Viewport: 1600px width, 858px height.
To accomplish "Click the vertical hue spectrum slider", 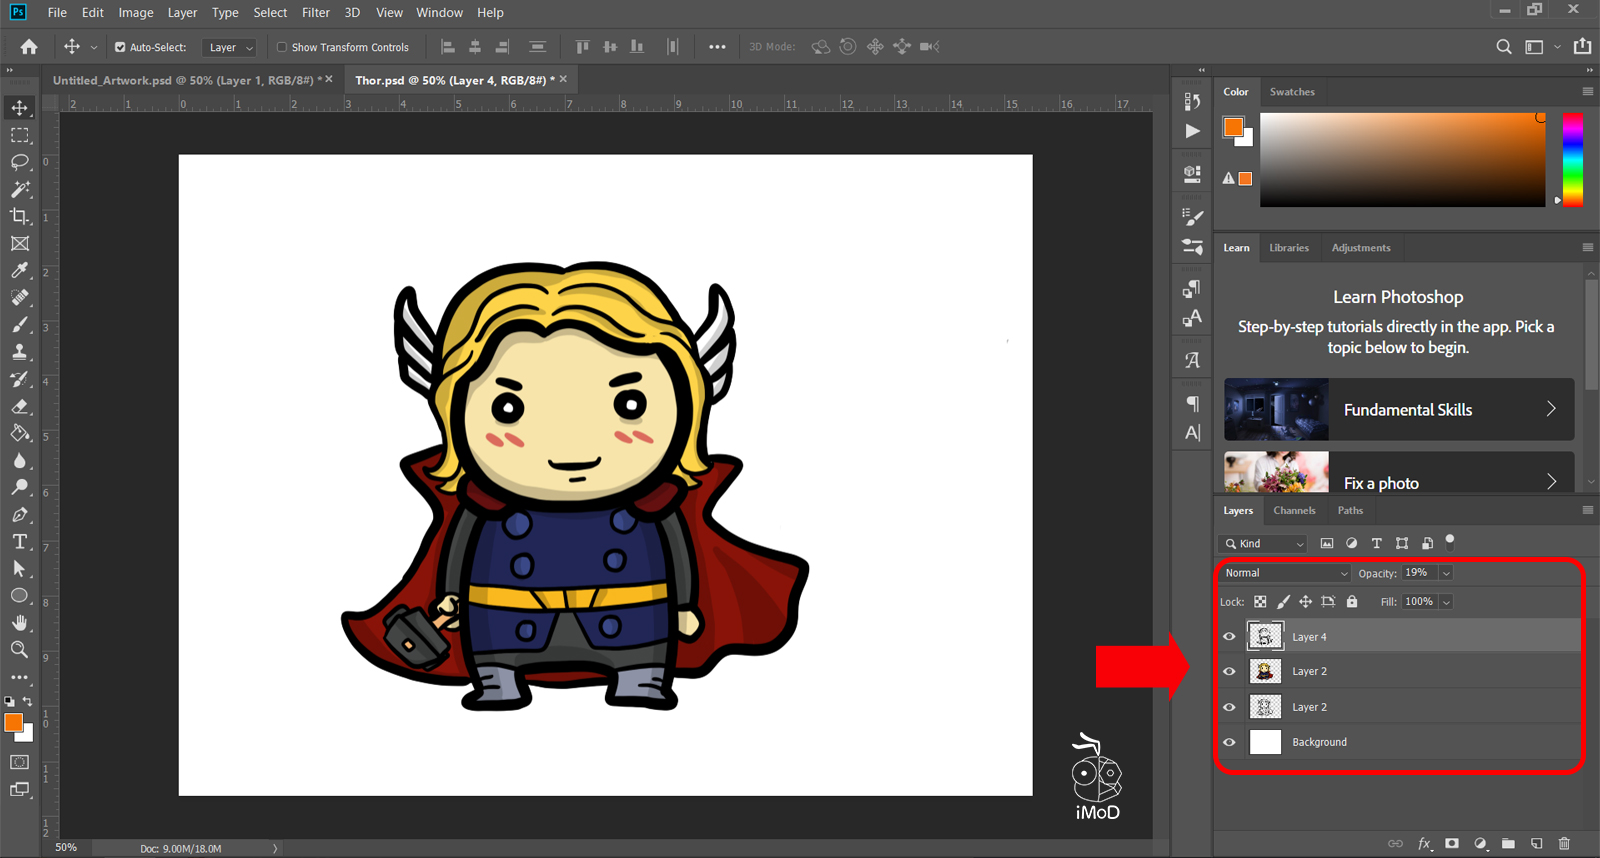I will (x=1573, y=160).
